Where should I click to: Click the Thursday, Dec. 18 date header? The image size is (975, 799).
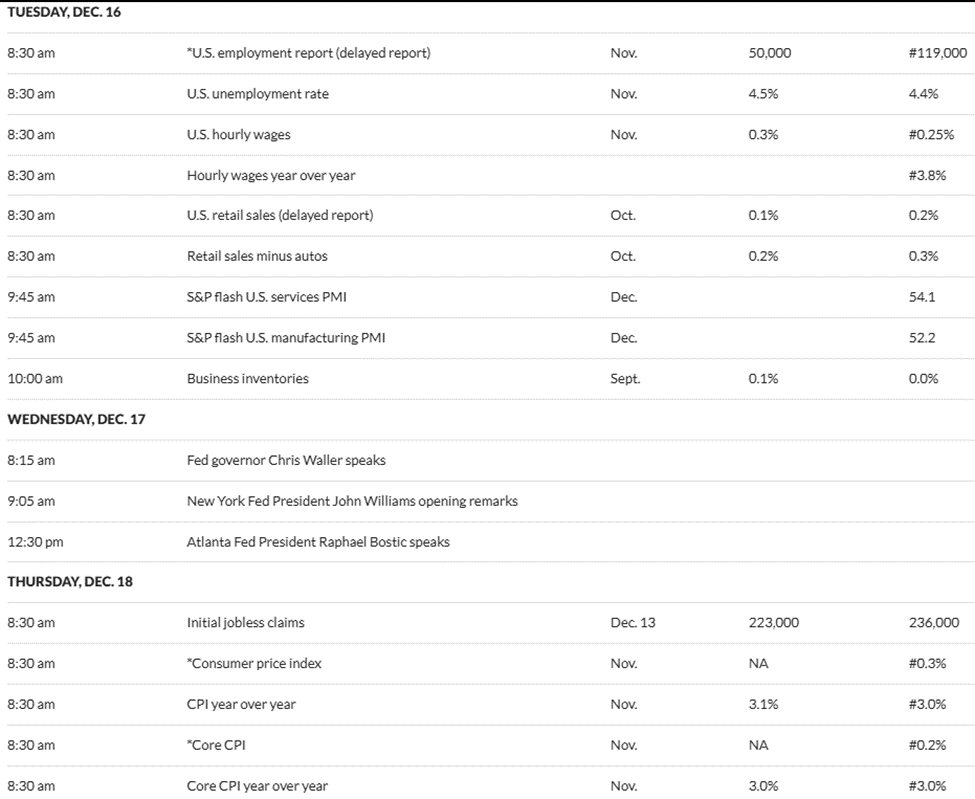70,582
